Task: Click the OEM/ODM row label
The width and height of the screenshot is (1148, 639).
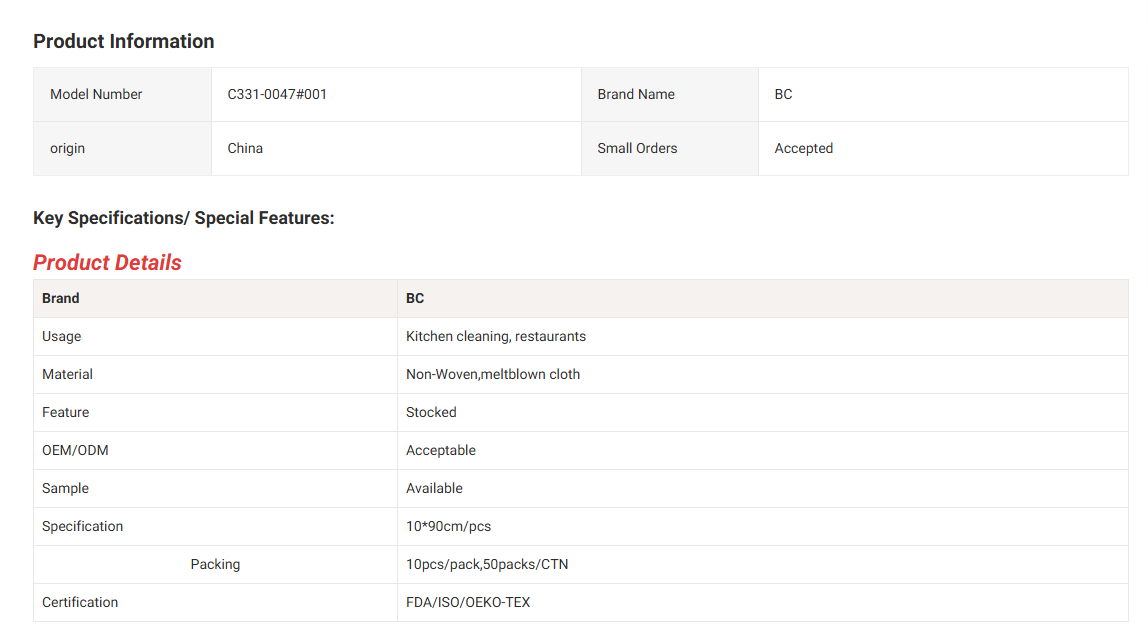Action: (75, 450)
